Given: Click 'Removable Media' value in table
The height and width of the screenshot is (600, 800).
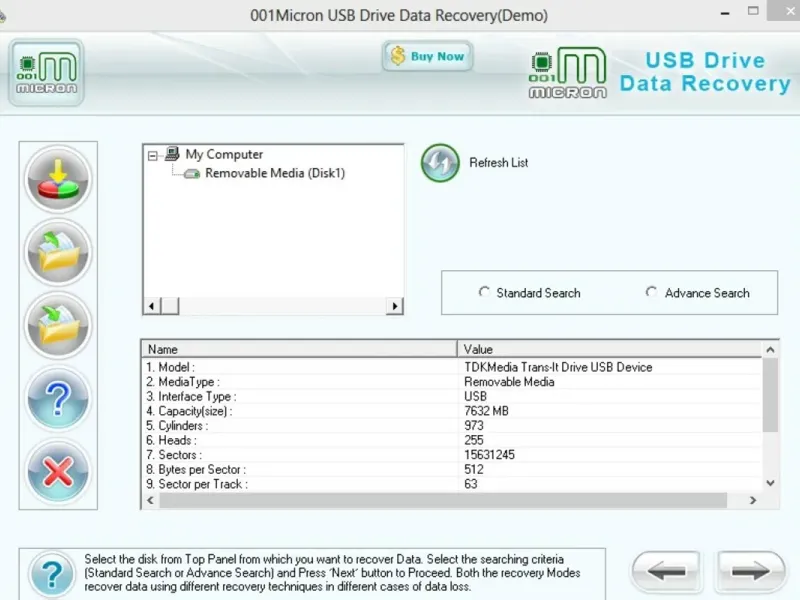Looking at the screenshot, I should pos(509,382).
